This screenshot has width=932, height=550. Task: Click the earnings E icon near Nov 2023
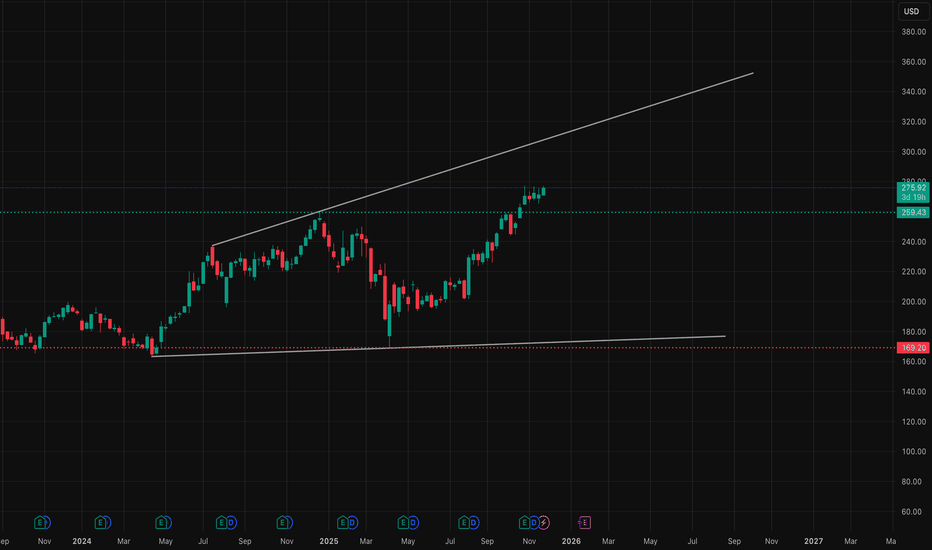coord(41,522)
